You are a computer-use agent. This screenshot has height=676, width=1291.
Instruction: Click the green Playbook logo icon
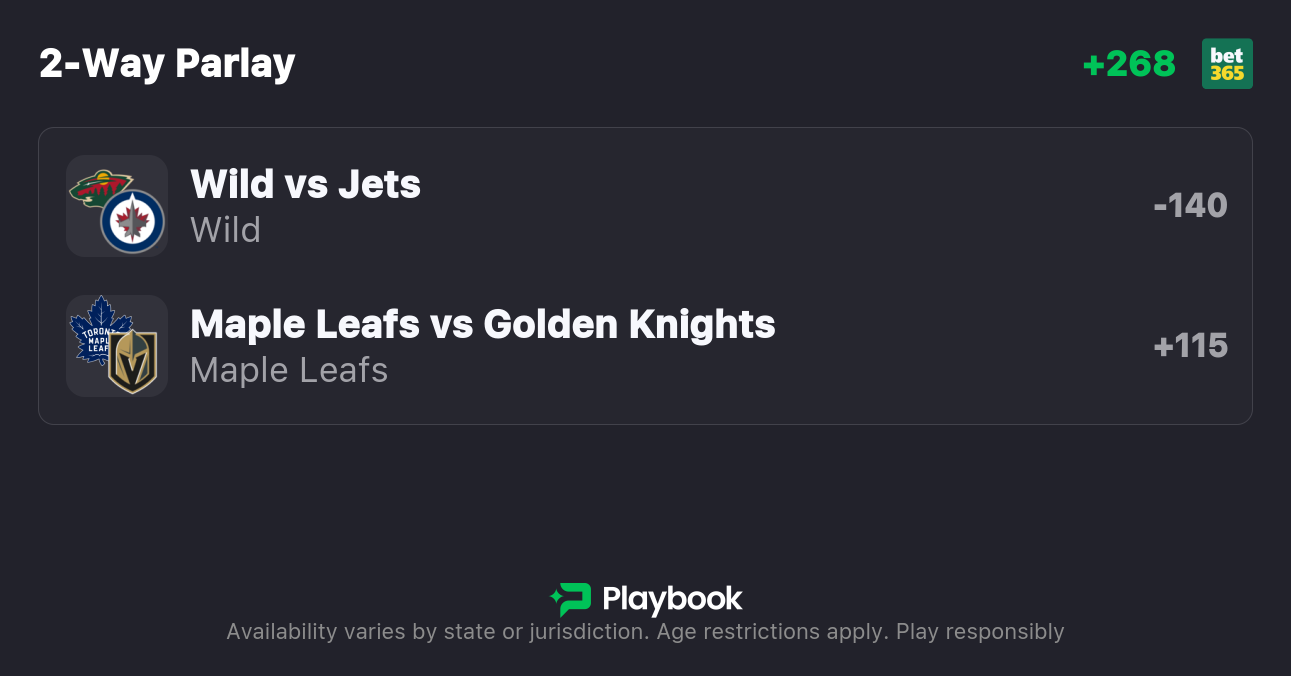point(571,599)
